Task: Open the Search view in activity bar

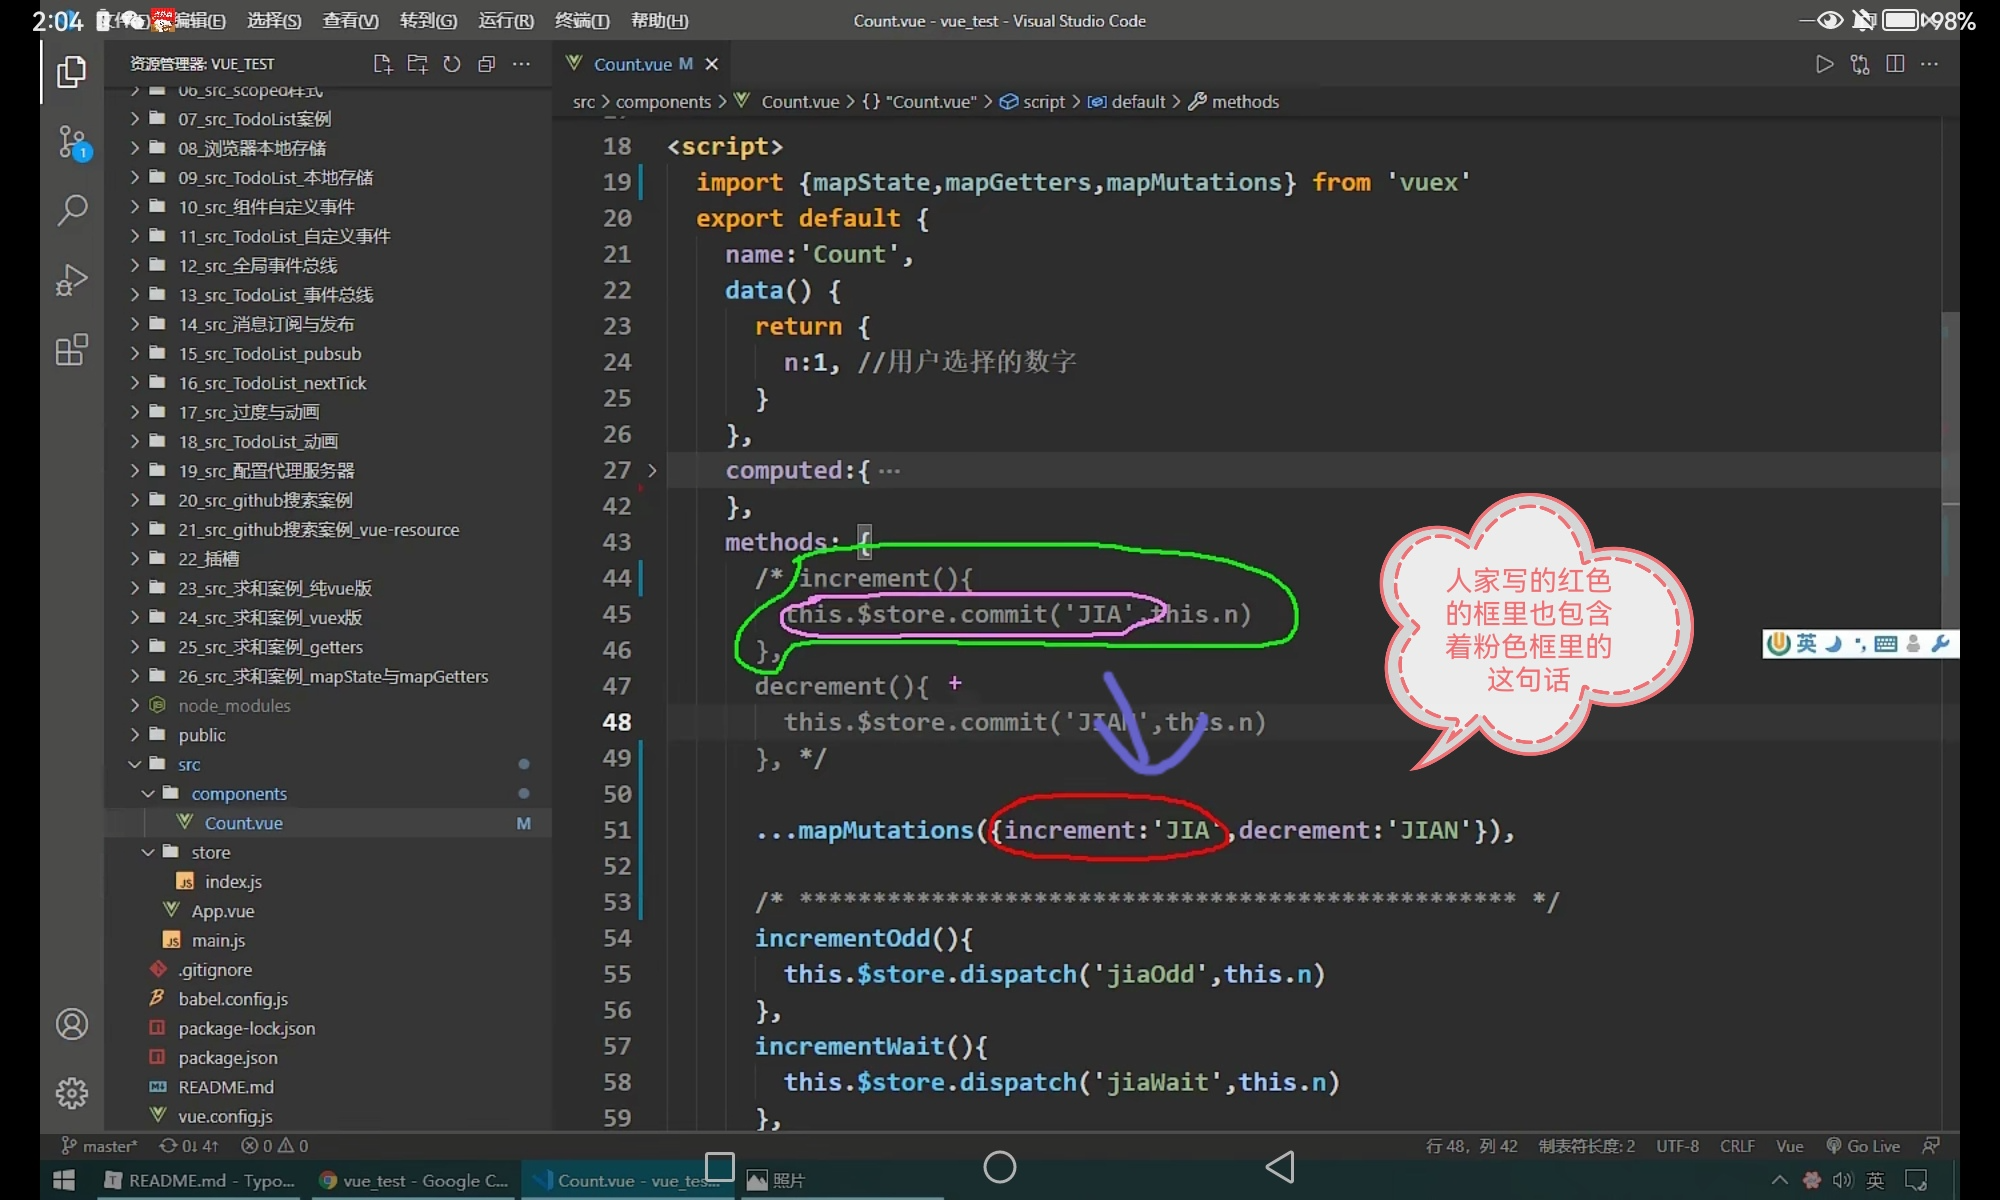Action: [72, 210]
